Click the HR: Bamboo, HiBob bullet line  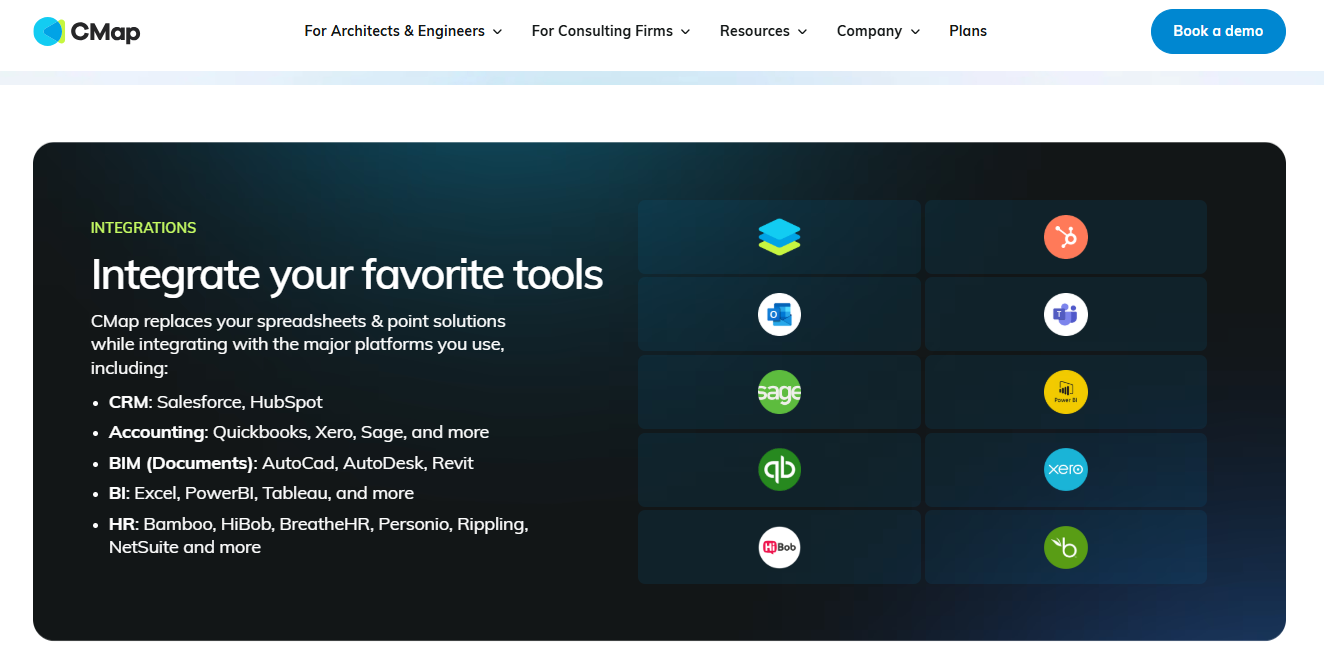(318, 535)
